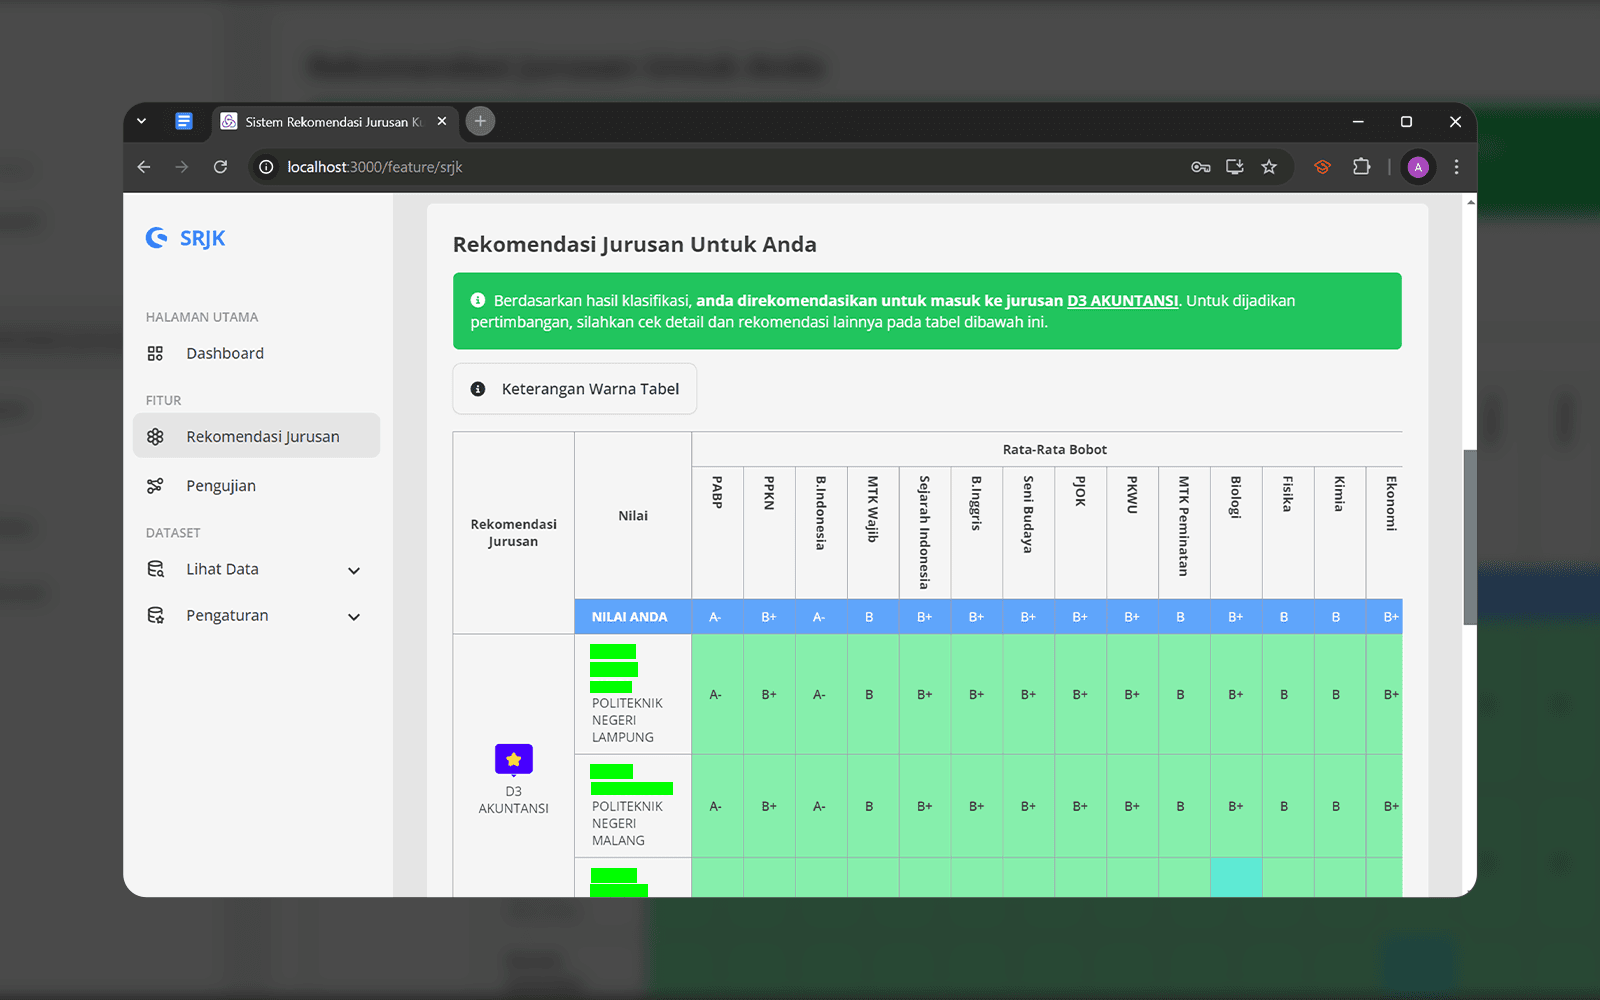Go back with the browser back arrow
This screenshot has width=1600, height=1000.
144,167
